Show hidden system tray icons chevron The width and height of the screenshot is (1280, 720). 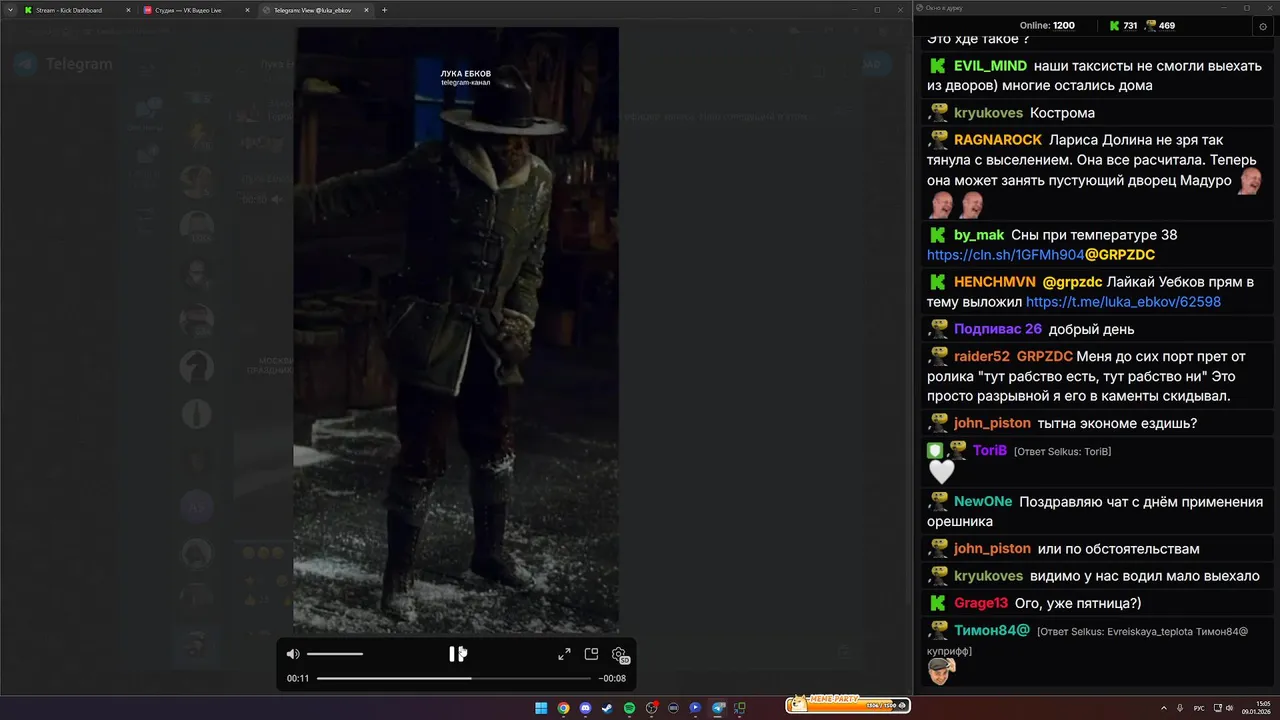1163,708
